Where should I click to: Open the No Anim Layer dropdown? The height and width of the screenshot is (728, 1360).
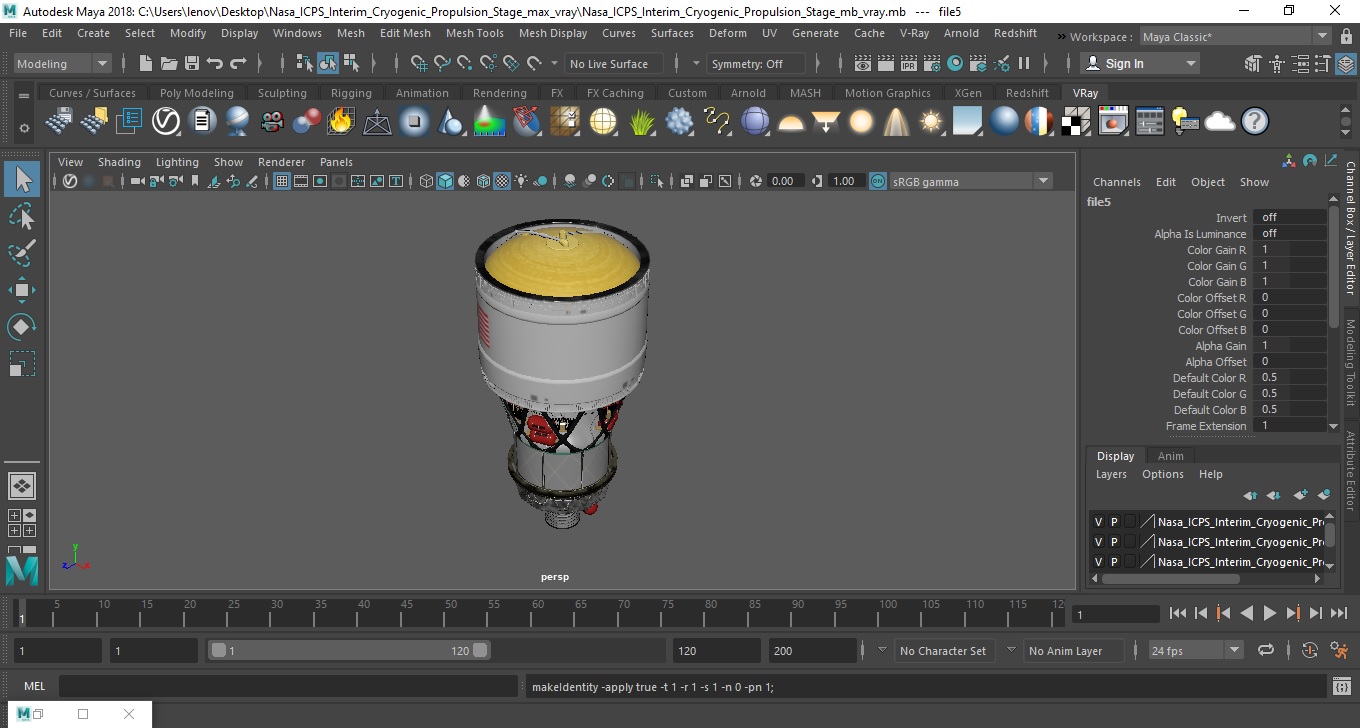click(1072, 650)
